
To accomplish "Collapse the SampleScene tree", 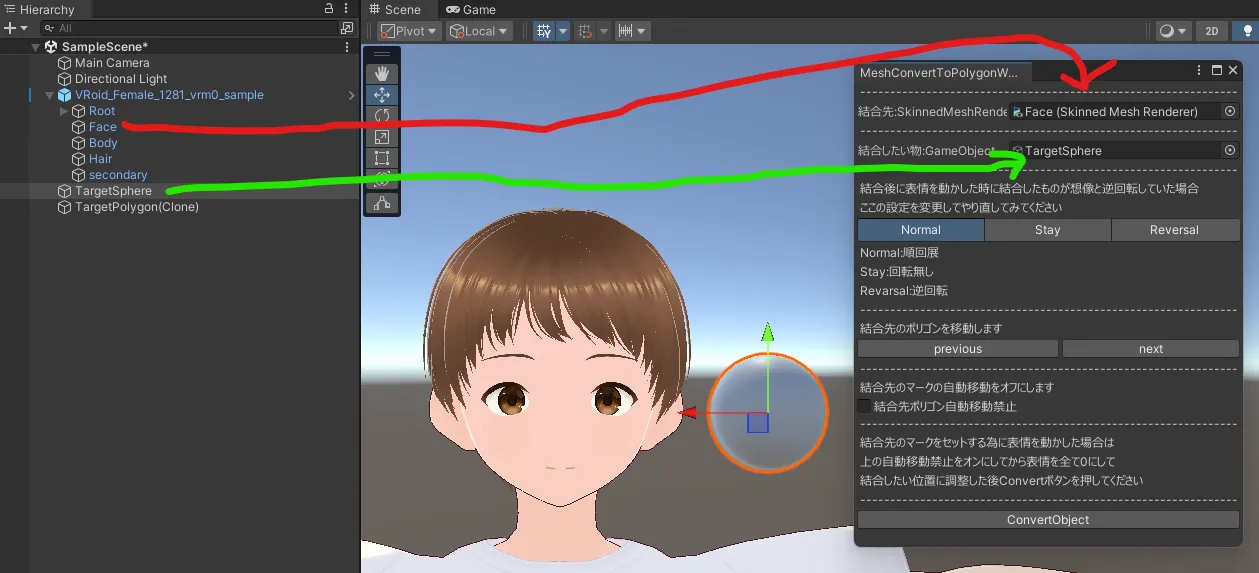I will (36, 47).
